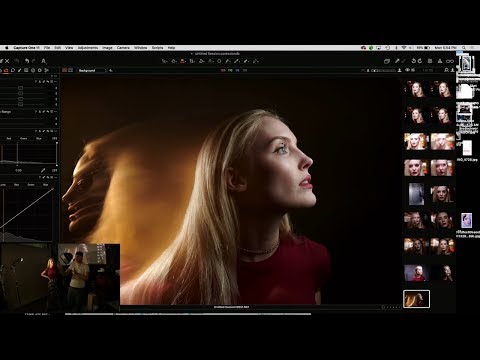480x360 pixels.
Task: Rotate image right using toolbar icon
Action: [x=420, y=61]
